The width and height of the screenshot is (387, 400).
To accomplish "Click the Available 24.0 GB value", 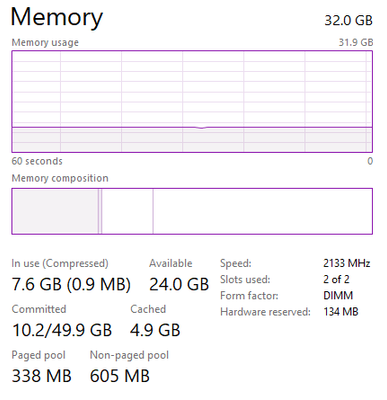I will pyautogui.click(x=179, y=284).
